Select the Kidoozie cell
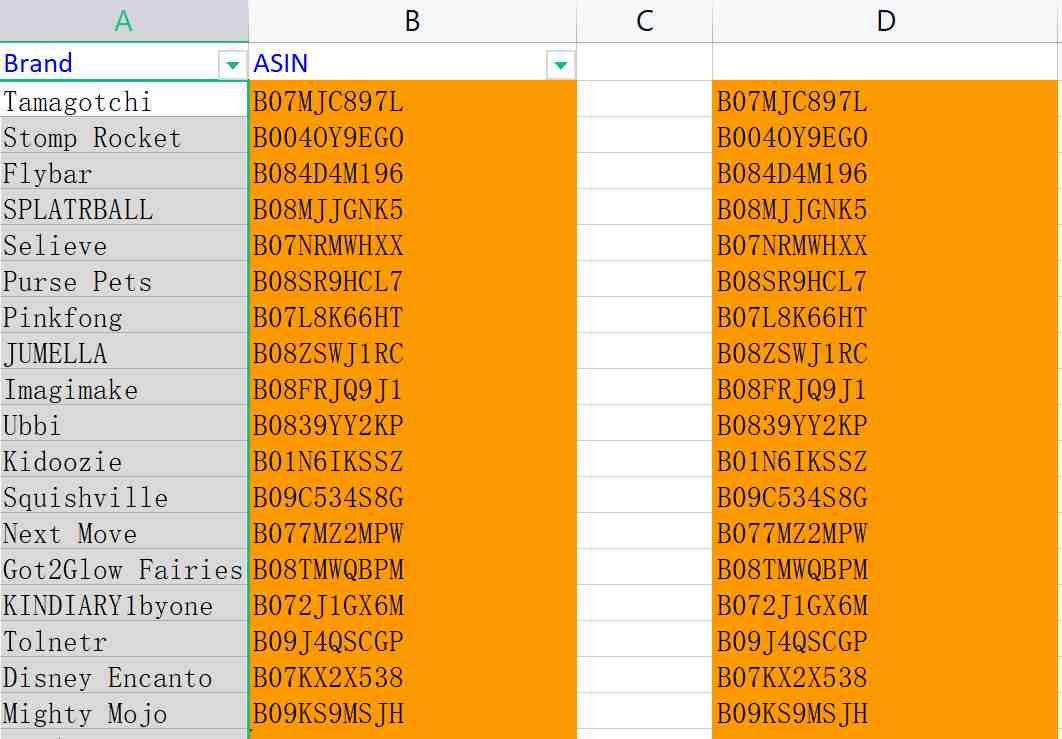This screenshot has width=1062, height=739. click(124, 461)
